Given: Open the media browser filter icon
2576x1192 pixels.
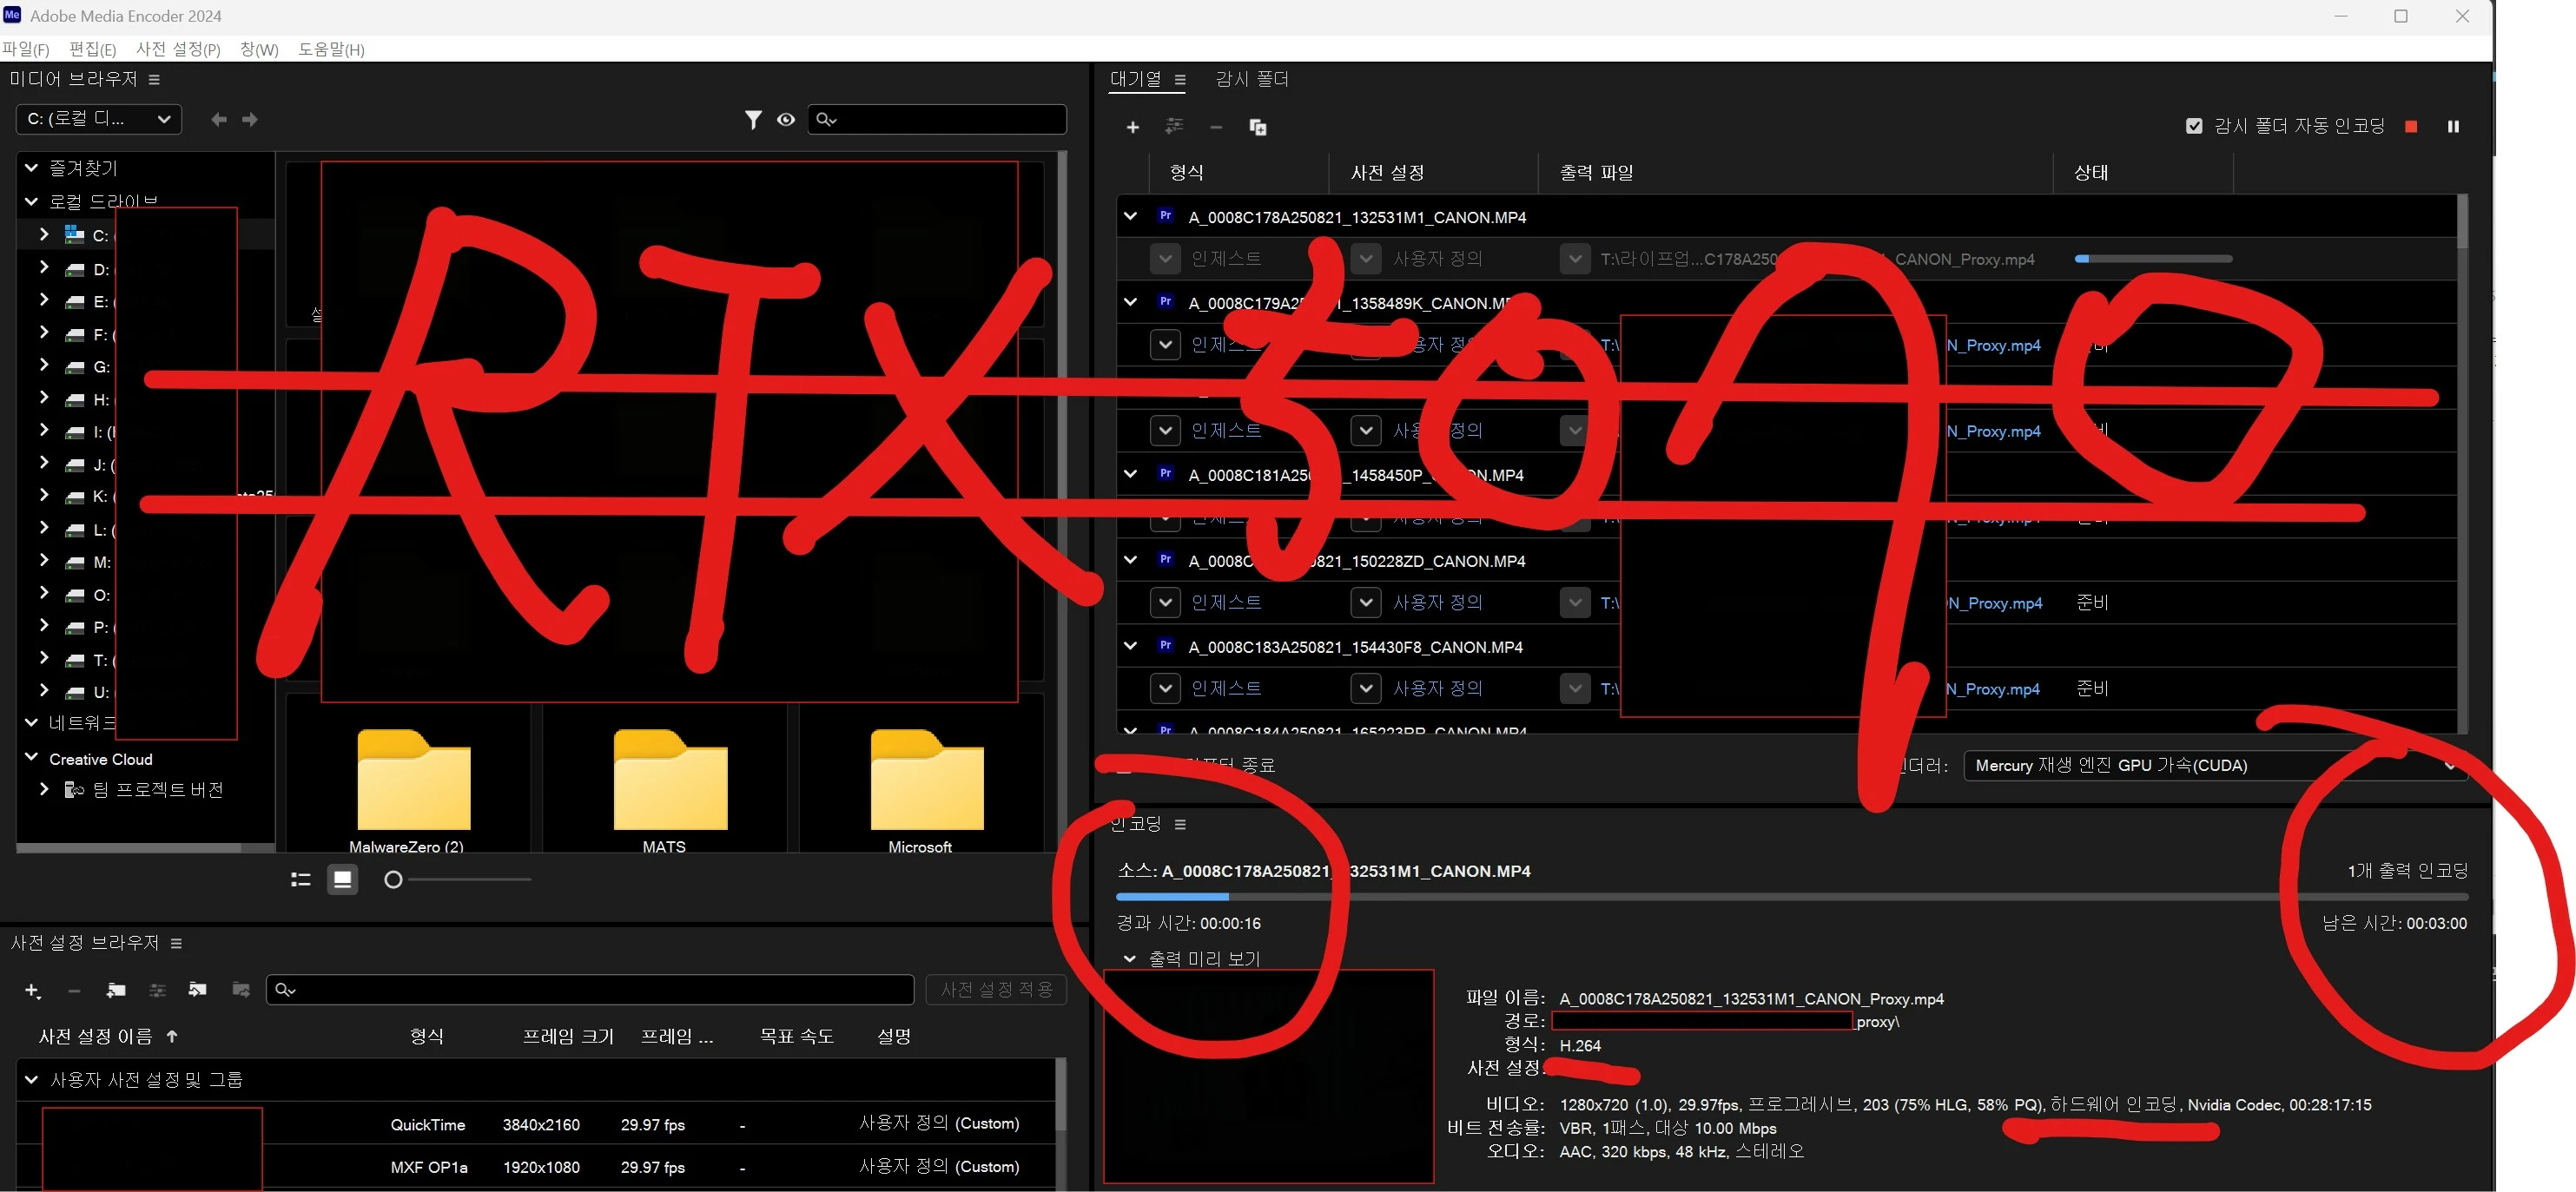Looking at the screenshot, I should 753,120.
